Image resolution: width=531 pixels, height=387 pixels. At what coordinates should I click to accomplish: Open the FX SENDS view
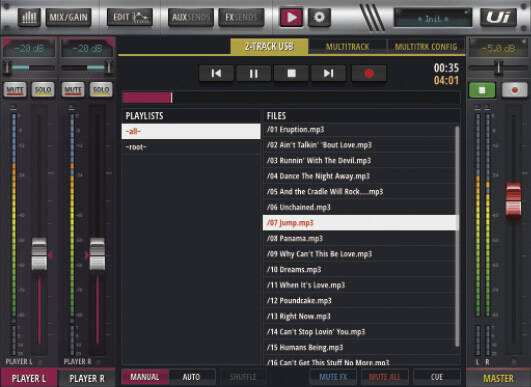pyautogui.click(x=241, y=17)
